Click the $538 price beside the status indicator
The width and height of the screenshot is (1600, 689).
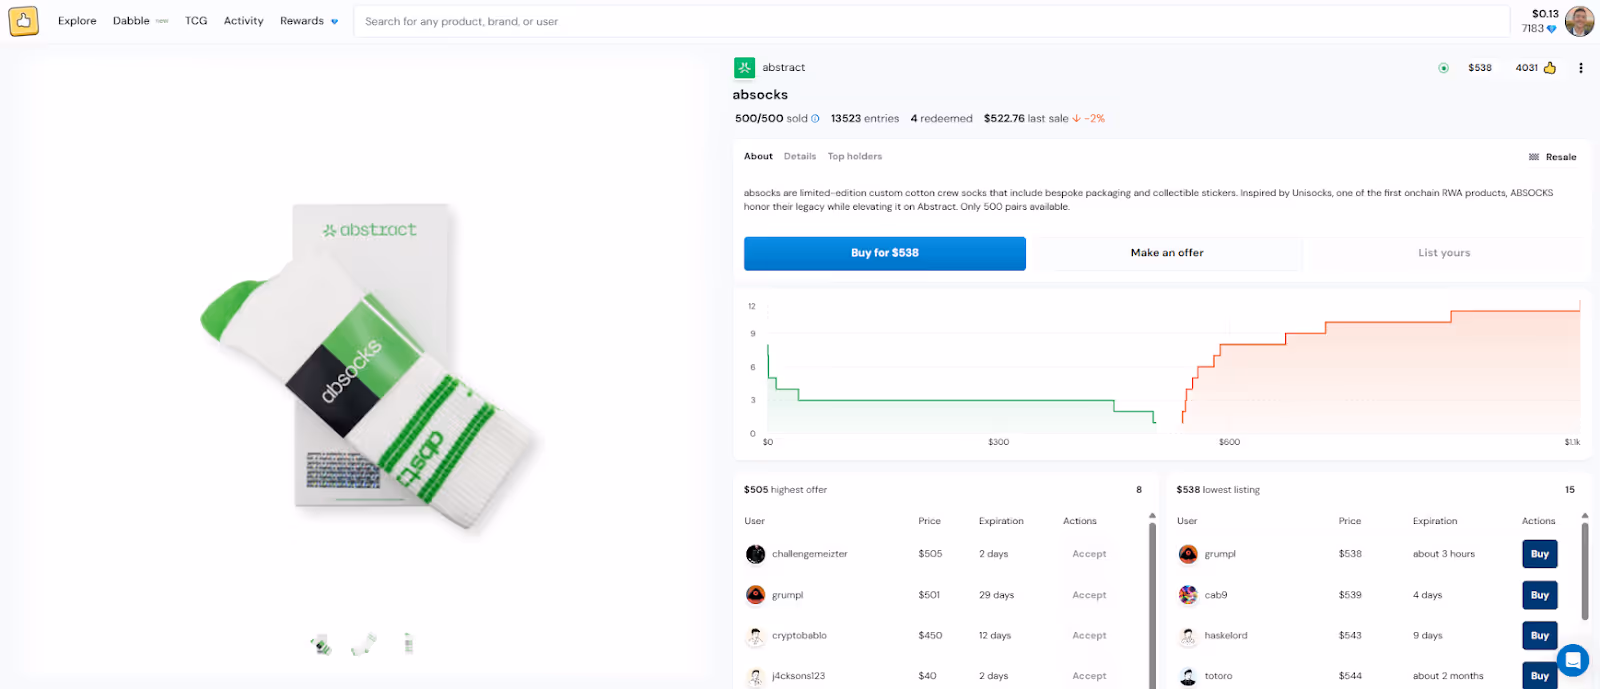1480,68
